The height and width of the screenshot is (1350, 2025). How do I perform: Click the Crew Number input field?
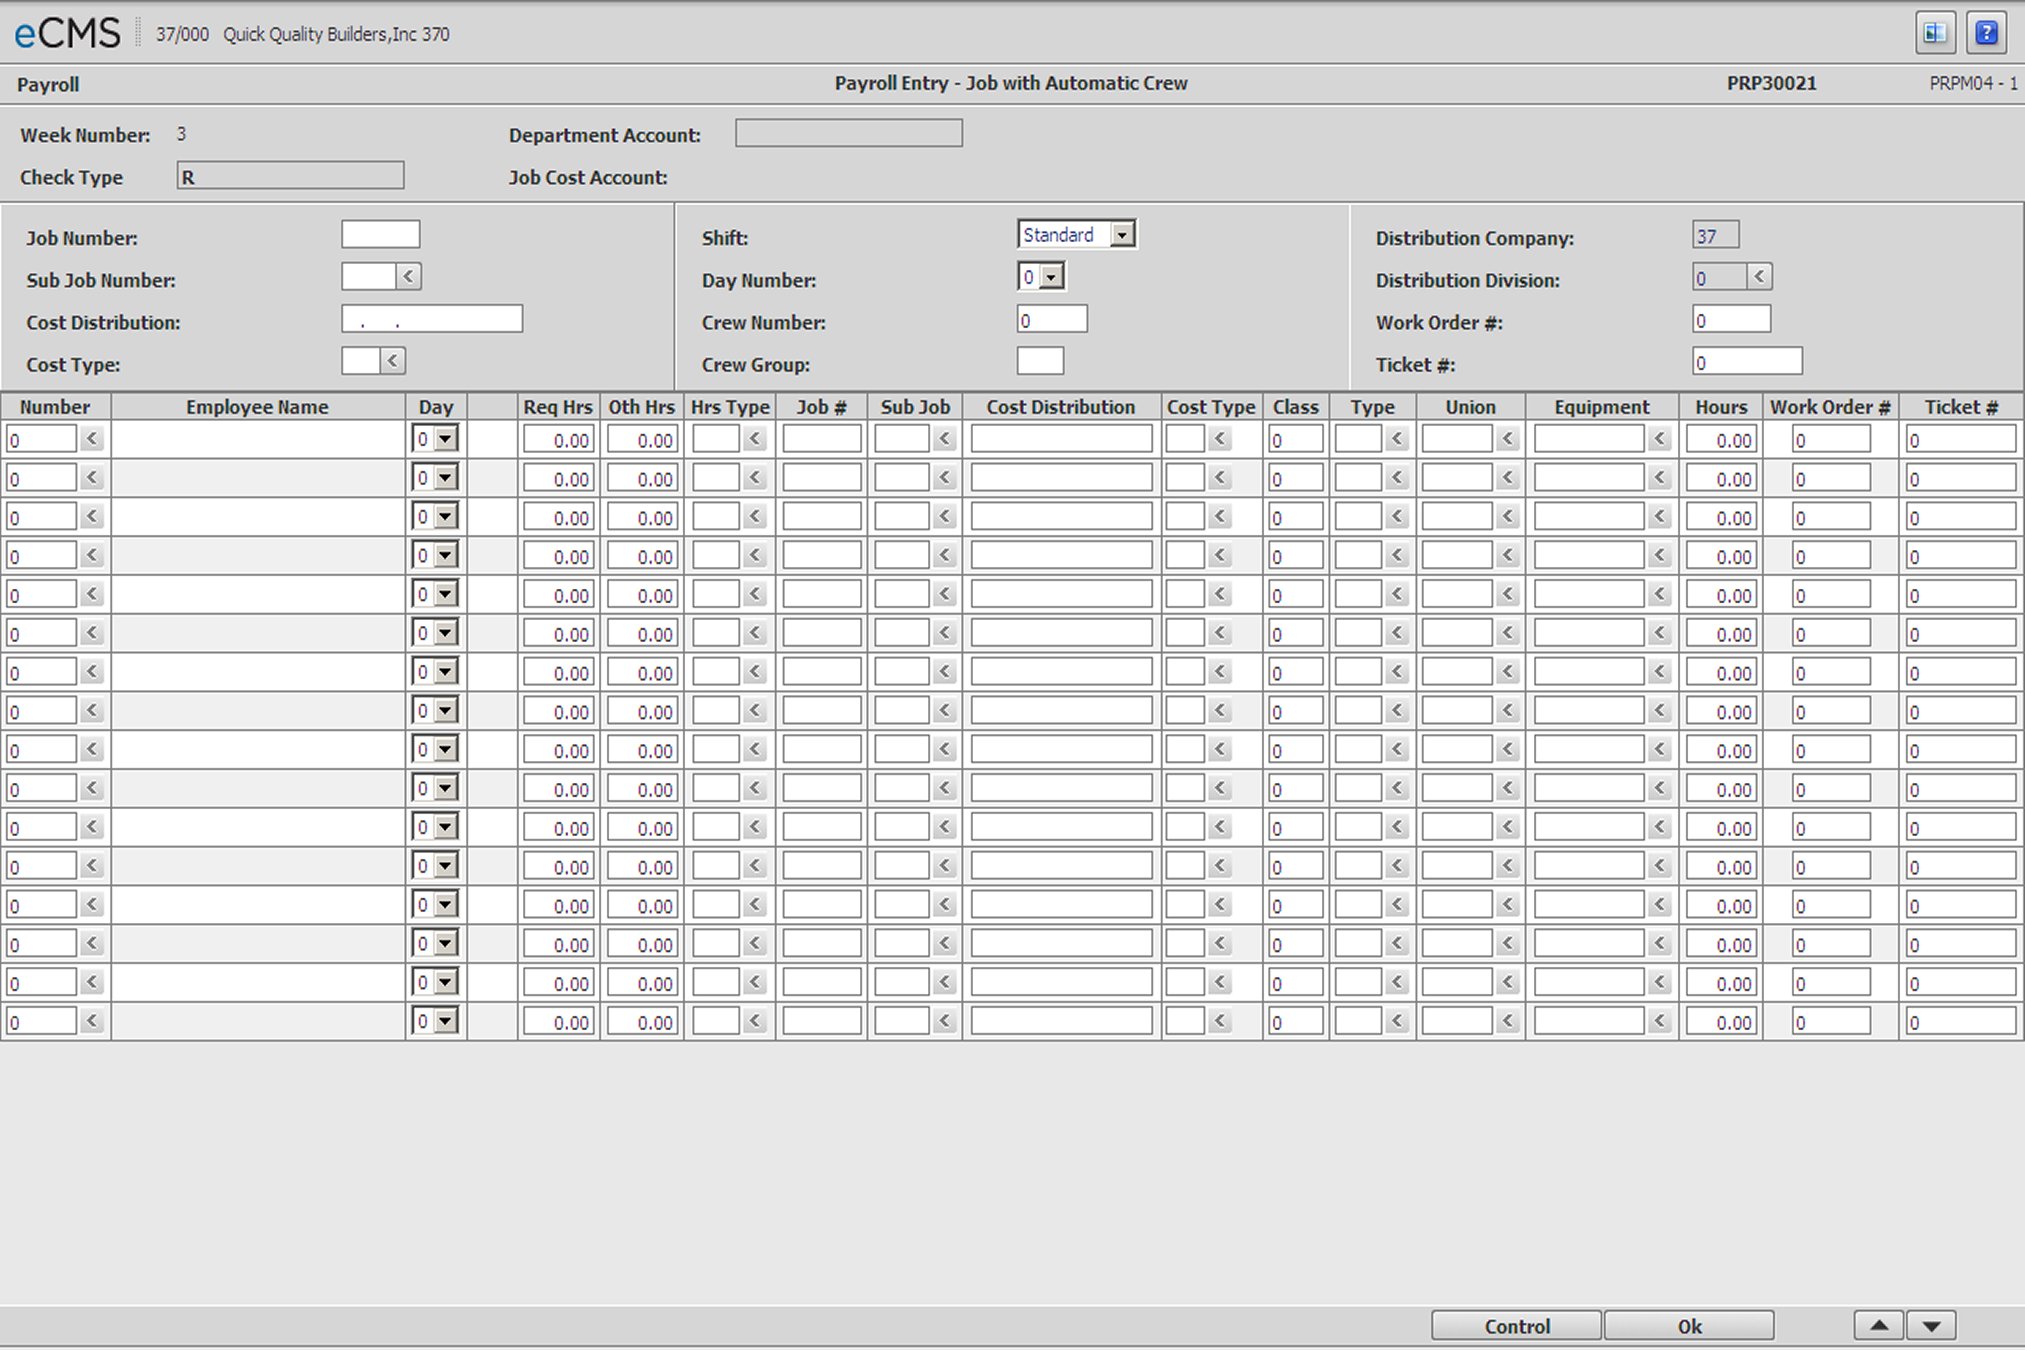pyautogui.click(x=1052, y=319)
